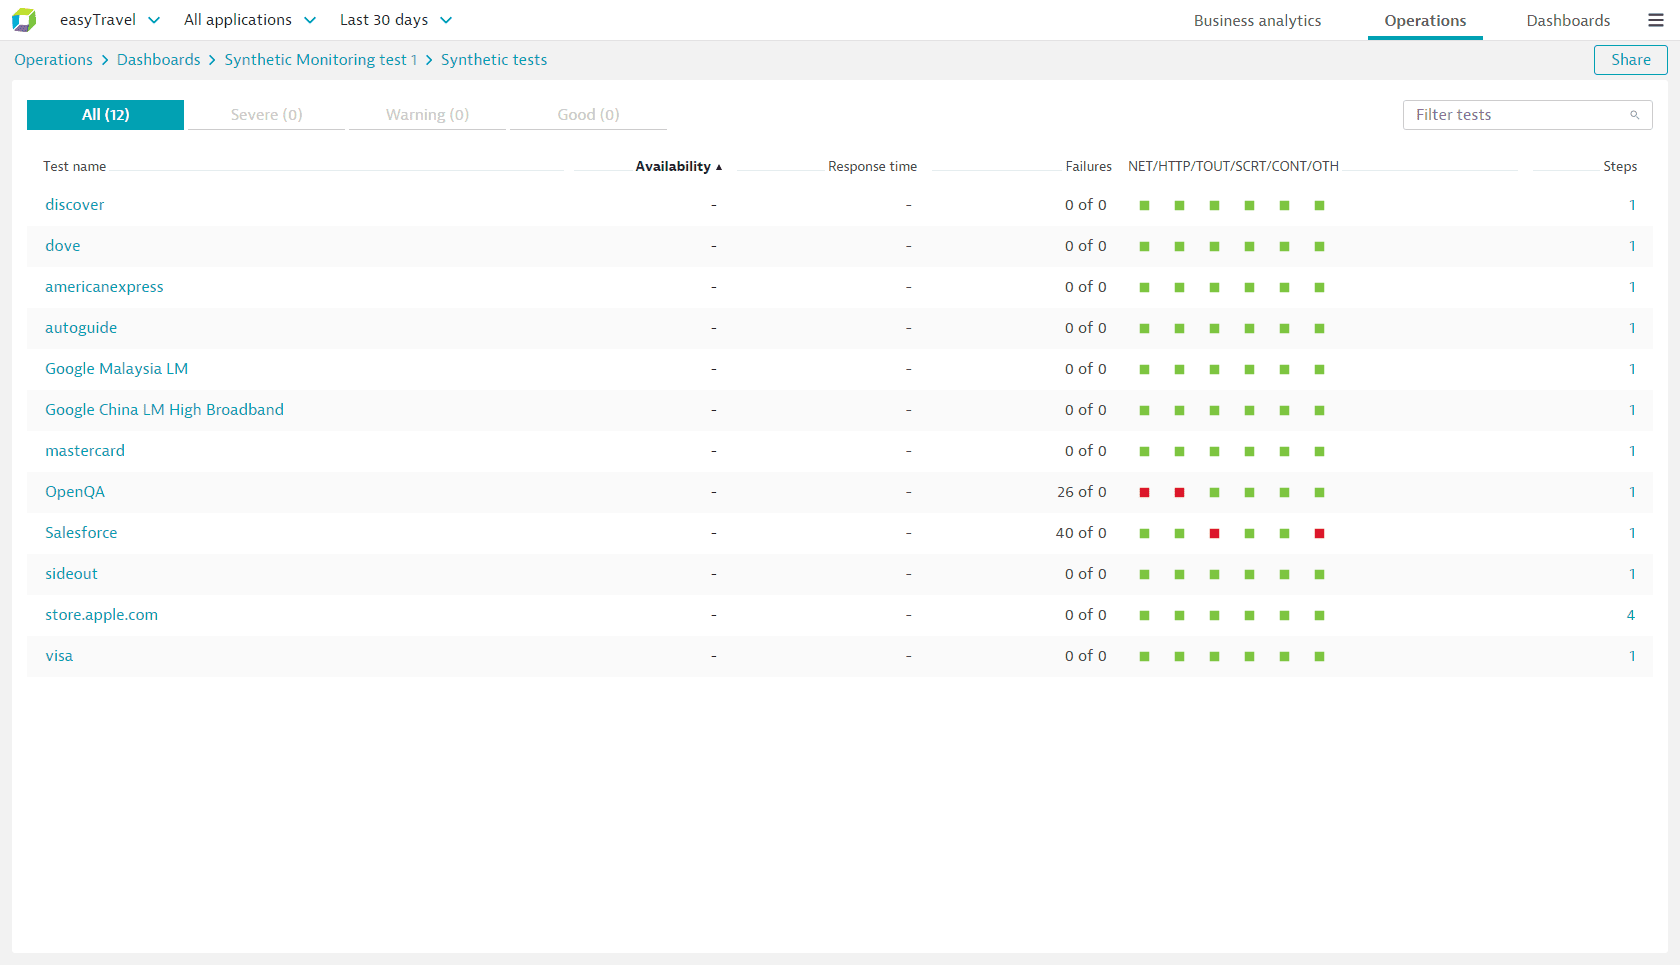Click the '40 of 0' failures value
Viewport: 1680px width, 965px height.
[1081, 533]
